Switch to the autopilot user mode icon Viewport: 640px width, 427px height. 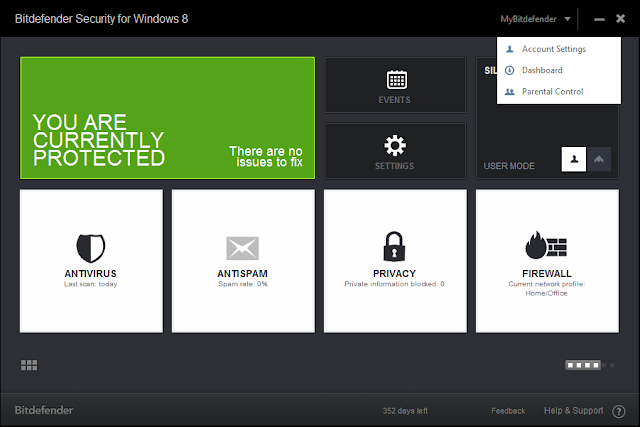[599, 159]
